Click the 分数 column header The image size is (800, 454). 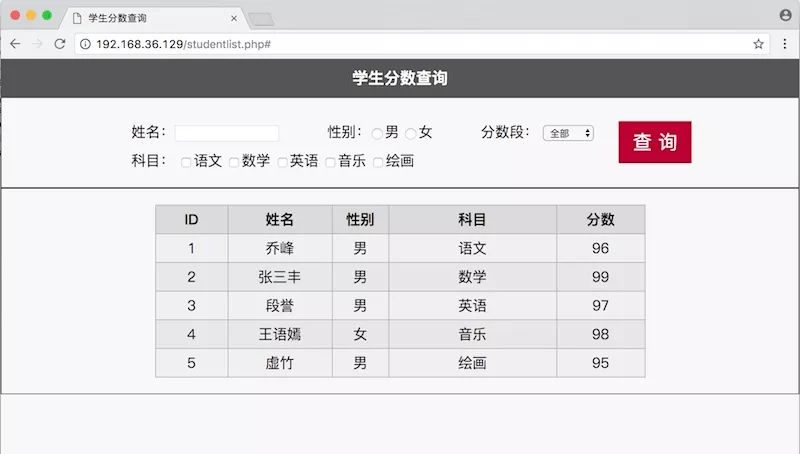click(x=601, y=219)
